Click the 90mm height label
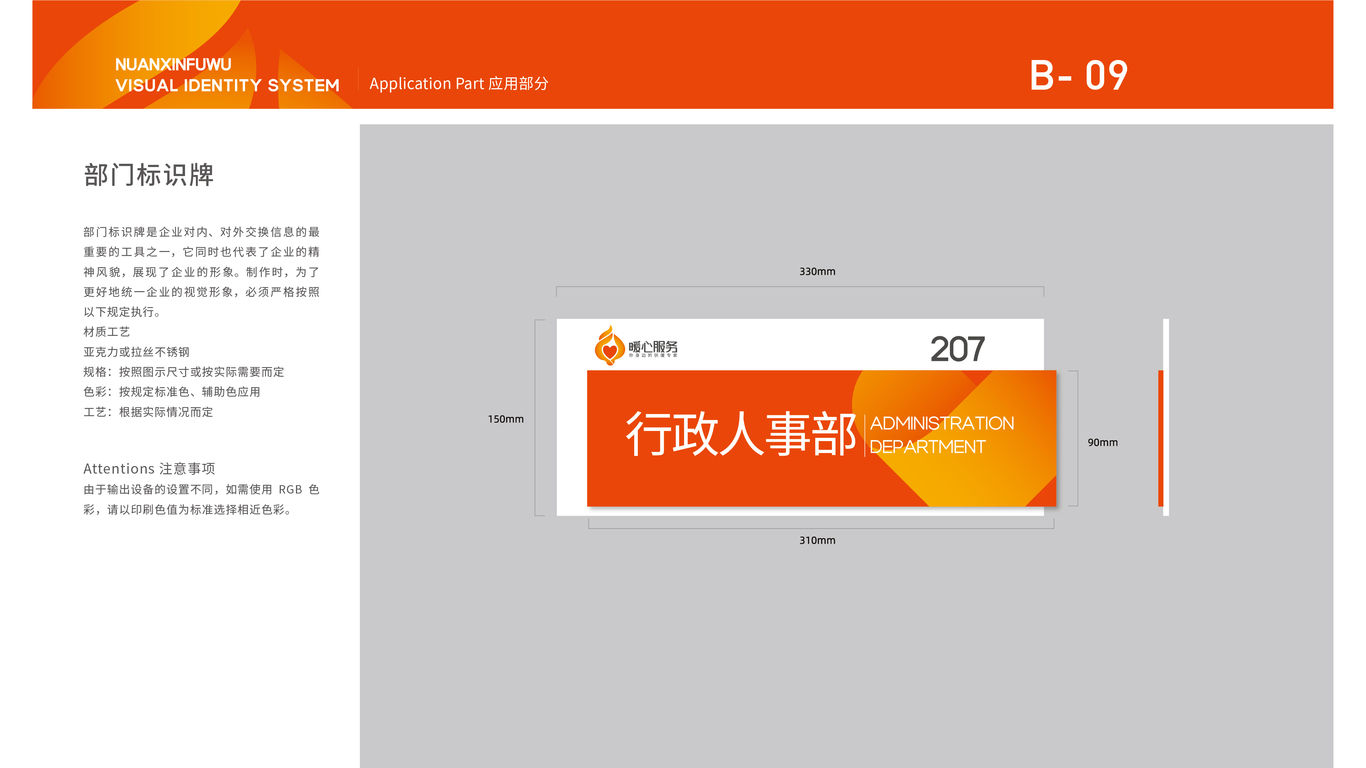Image resolution: width=1366 pixels, height=768 pixels. [x=1103, y=442]
